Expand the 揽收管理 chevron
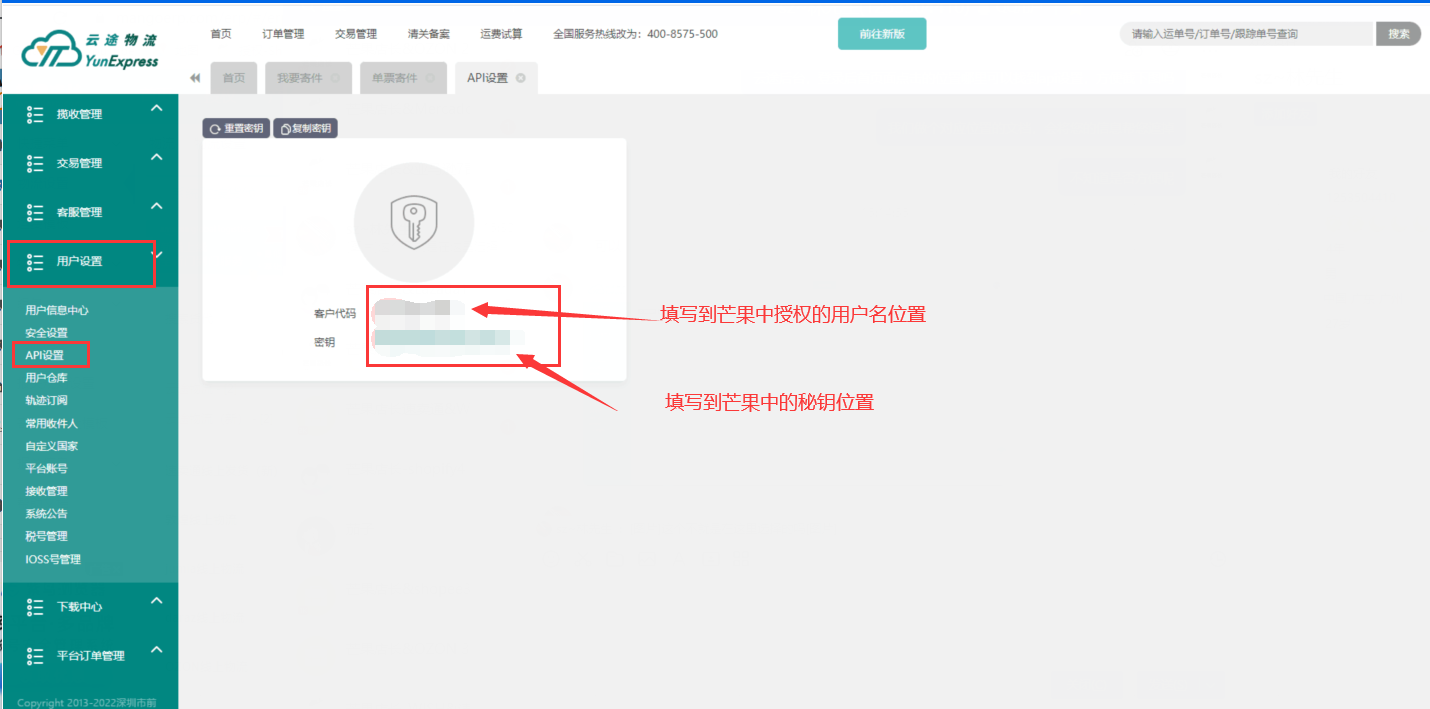 coord(156,107)
